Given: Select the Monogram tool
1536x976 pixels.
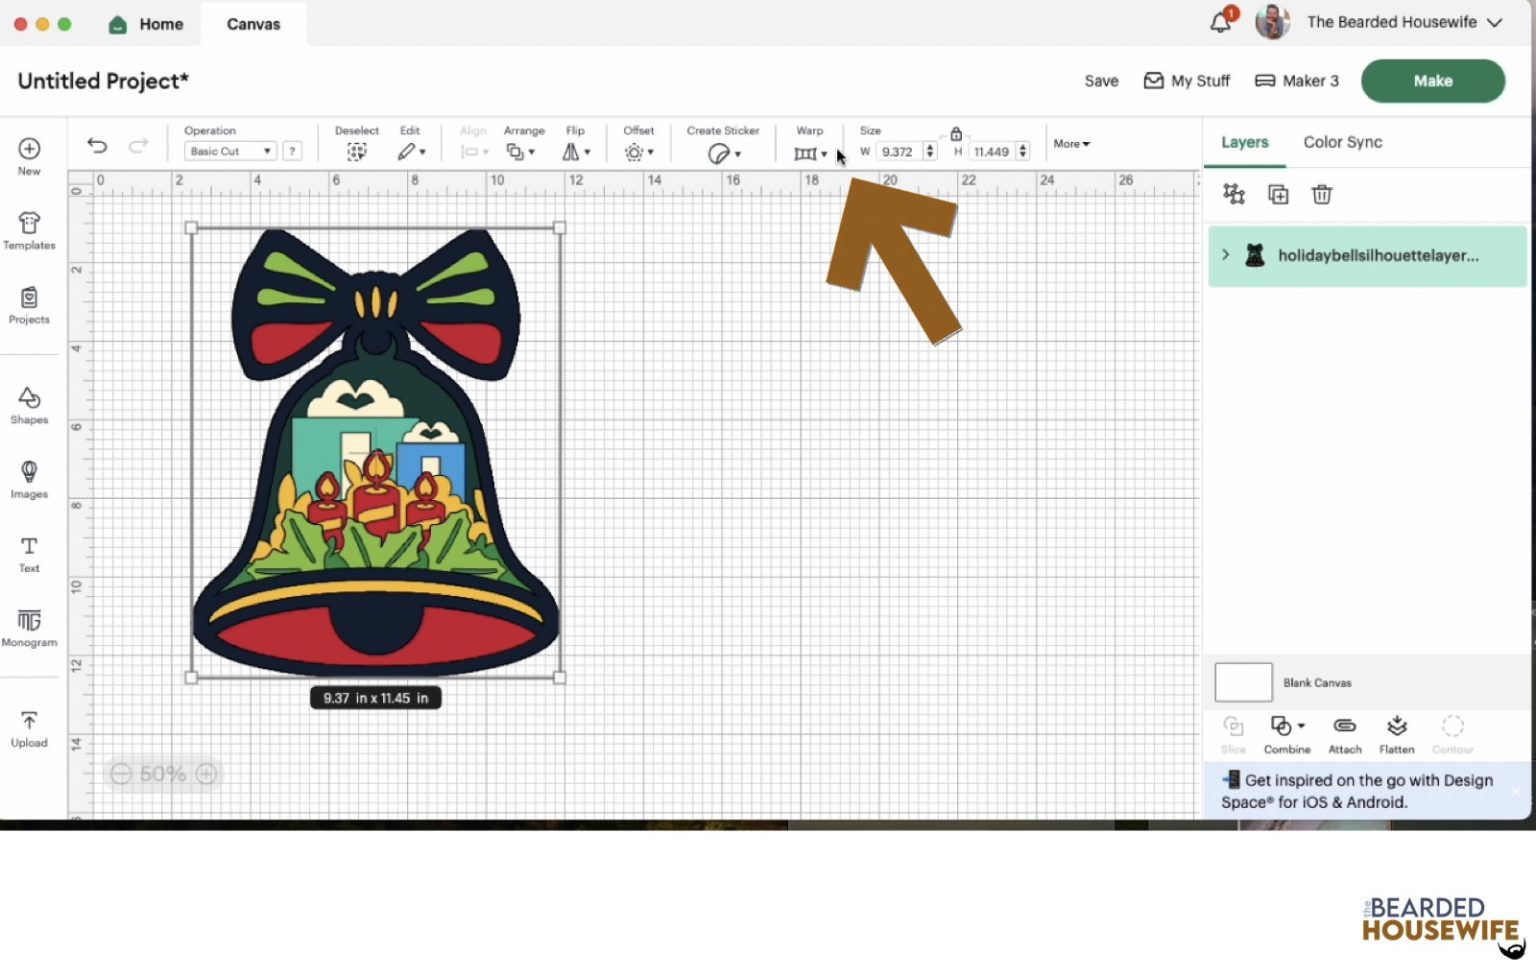Looking at the screenshot, I should coord(28,626).
